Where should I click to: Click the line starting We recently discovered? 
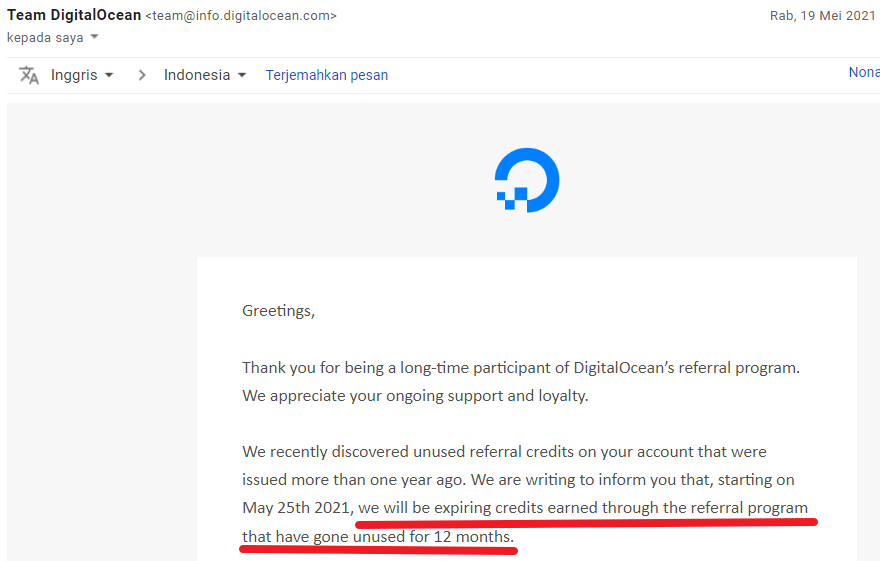coord(504,451)
